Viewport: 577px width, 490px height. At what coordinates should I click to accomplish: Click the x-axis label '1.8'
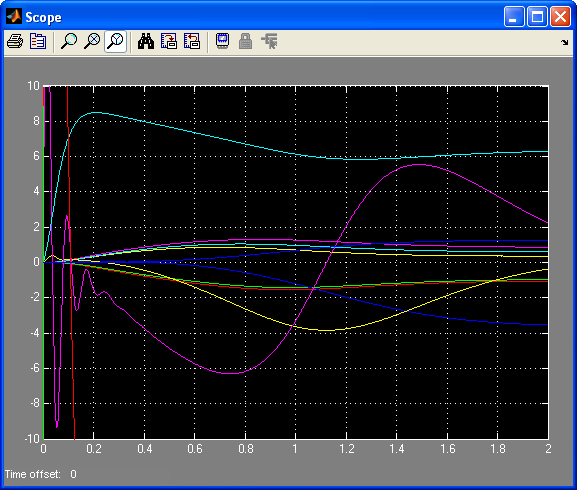[498, 449]
